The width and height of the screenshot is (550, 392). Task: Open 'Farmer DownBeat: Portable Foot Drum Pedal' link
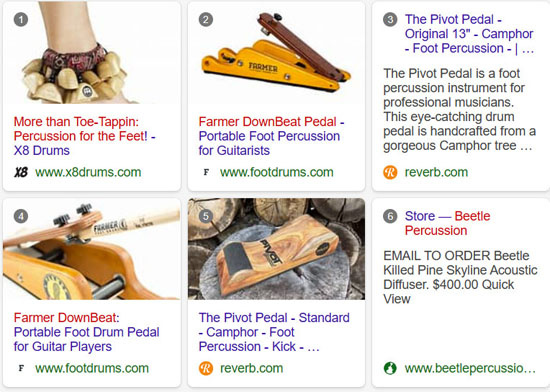click(x=87, y=332)
